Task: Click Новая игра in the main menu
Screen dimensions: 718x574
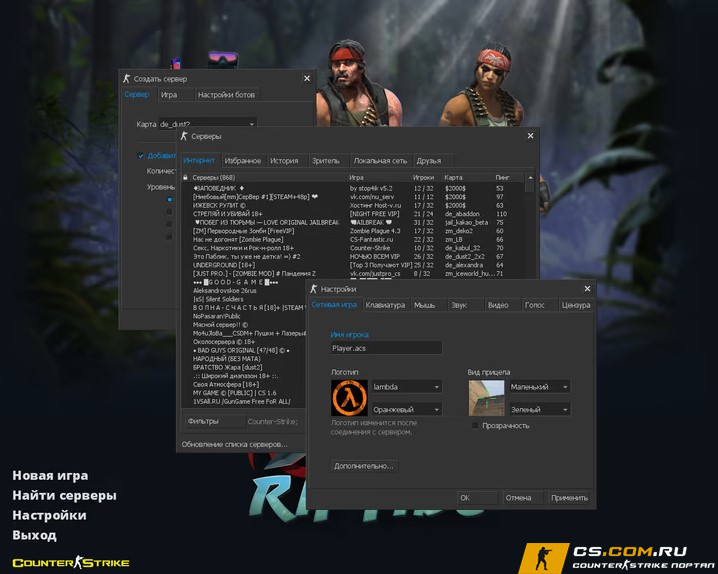Action: 50,476
